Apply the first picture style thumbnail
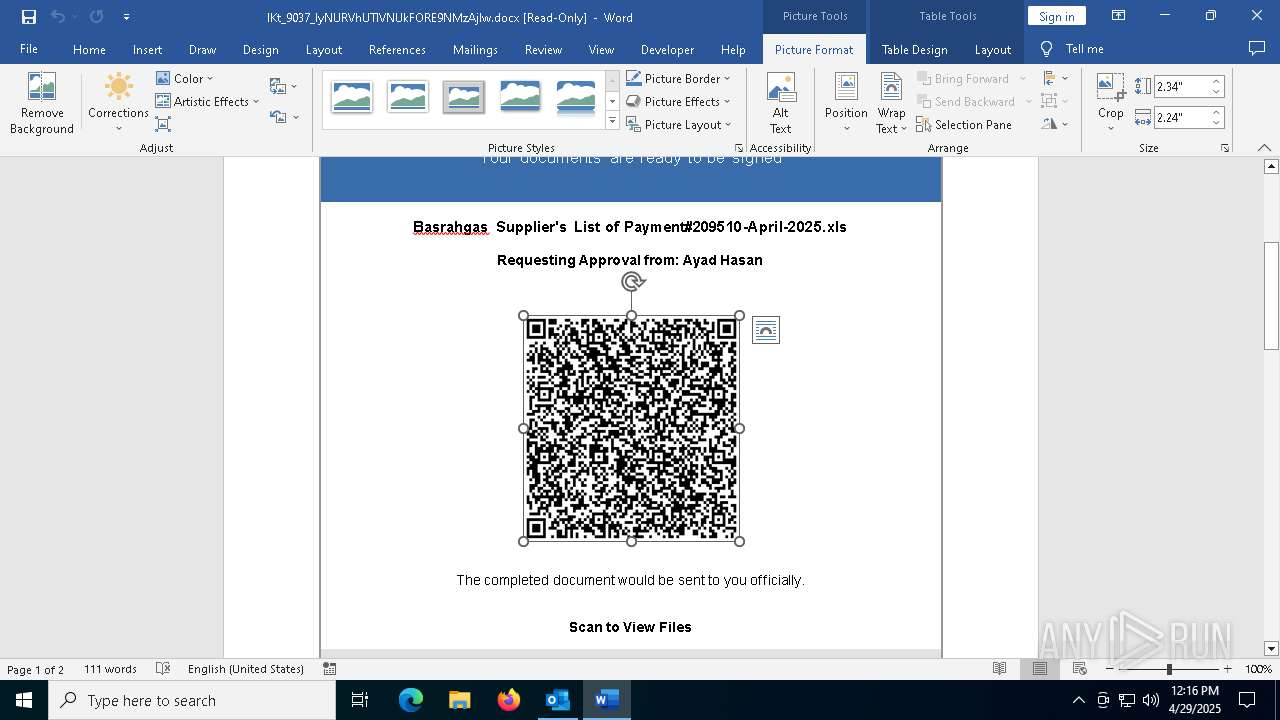 pyautogui.click(x=352, y=97)
